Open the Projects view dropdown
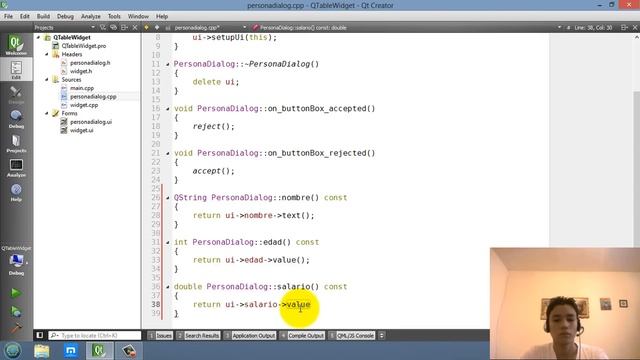Image resolution: width=640 pixels, height=360 pixels. [x=64, y=27]
